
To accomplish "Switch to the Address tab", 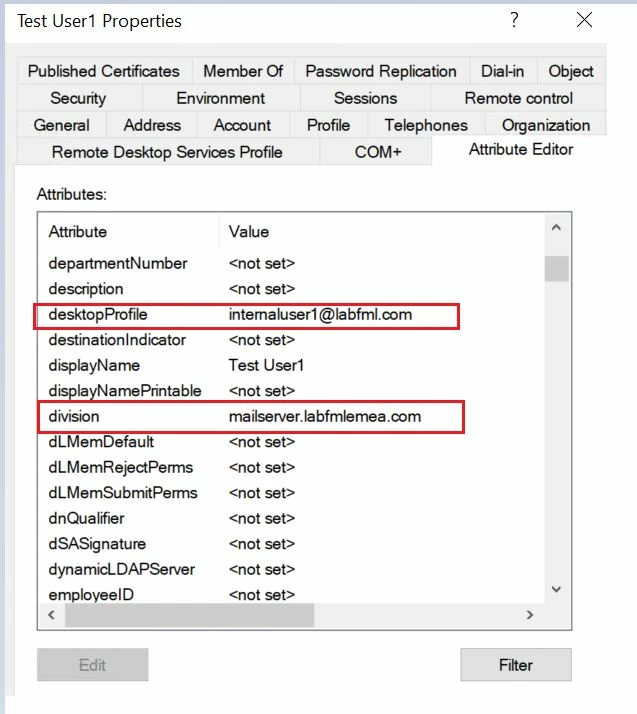I will [x=152, y=125].
